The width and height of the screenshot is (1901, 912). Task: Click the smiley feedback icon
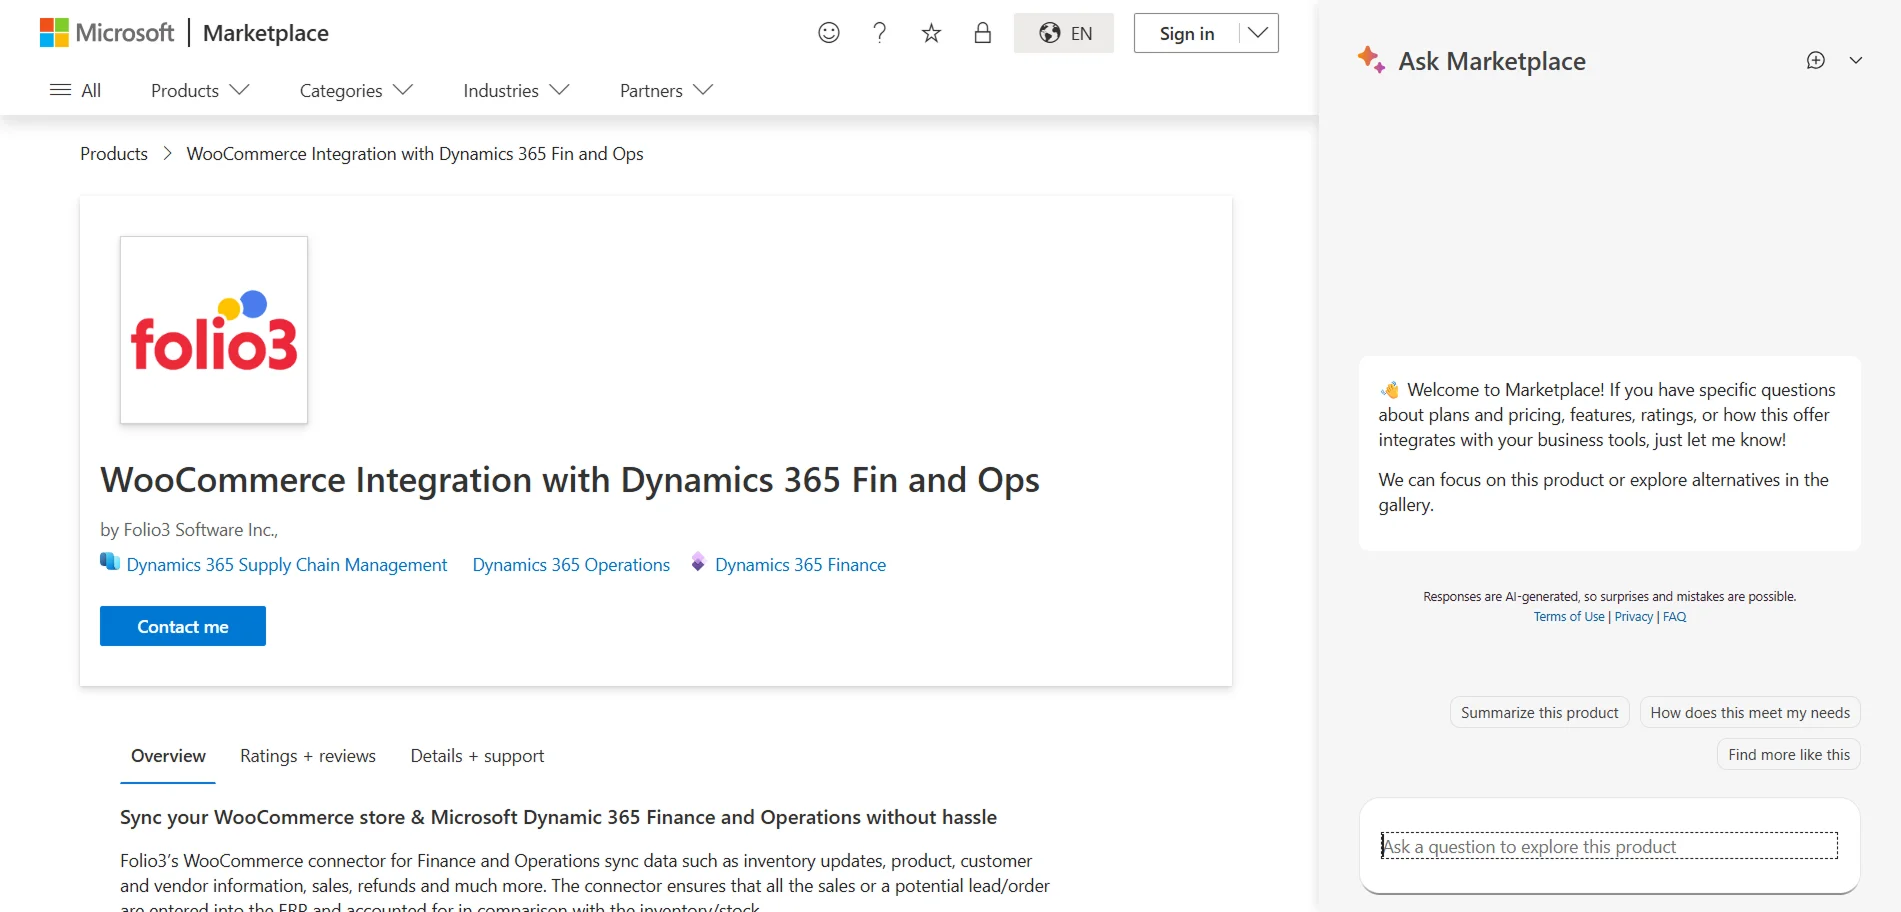829,33
